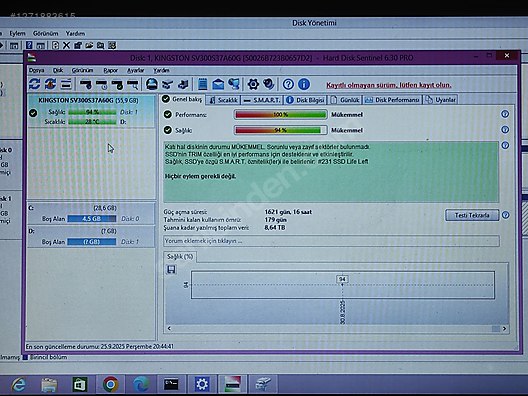
Task: Open the Microsoft Store taskbar icon
Action: pos(80,384)
